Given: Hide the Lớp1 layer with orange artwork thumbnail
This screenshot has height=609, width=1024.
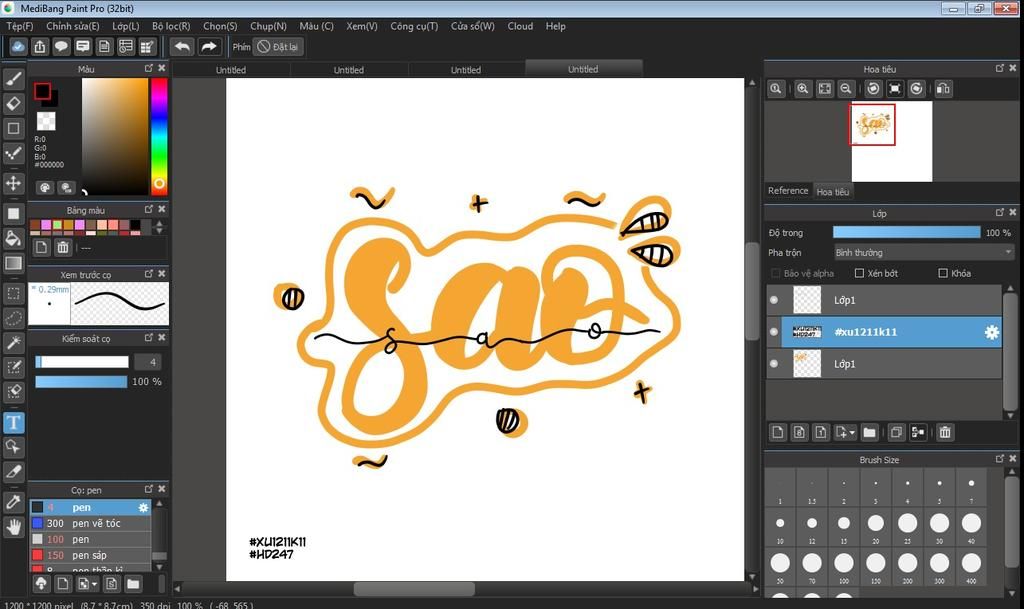Looking at the screenshot, I should coord(774,364).
